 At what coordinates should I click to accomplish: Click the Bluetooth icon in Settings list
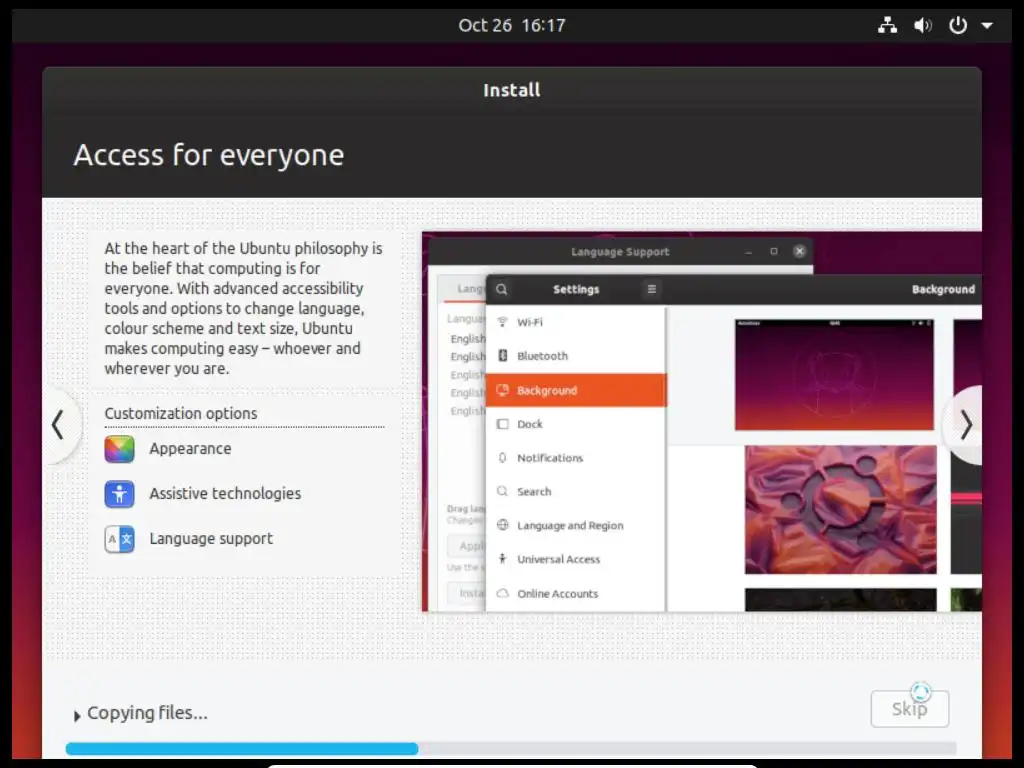(x=502, y=356)
